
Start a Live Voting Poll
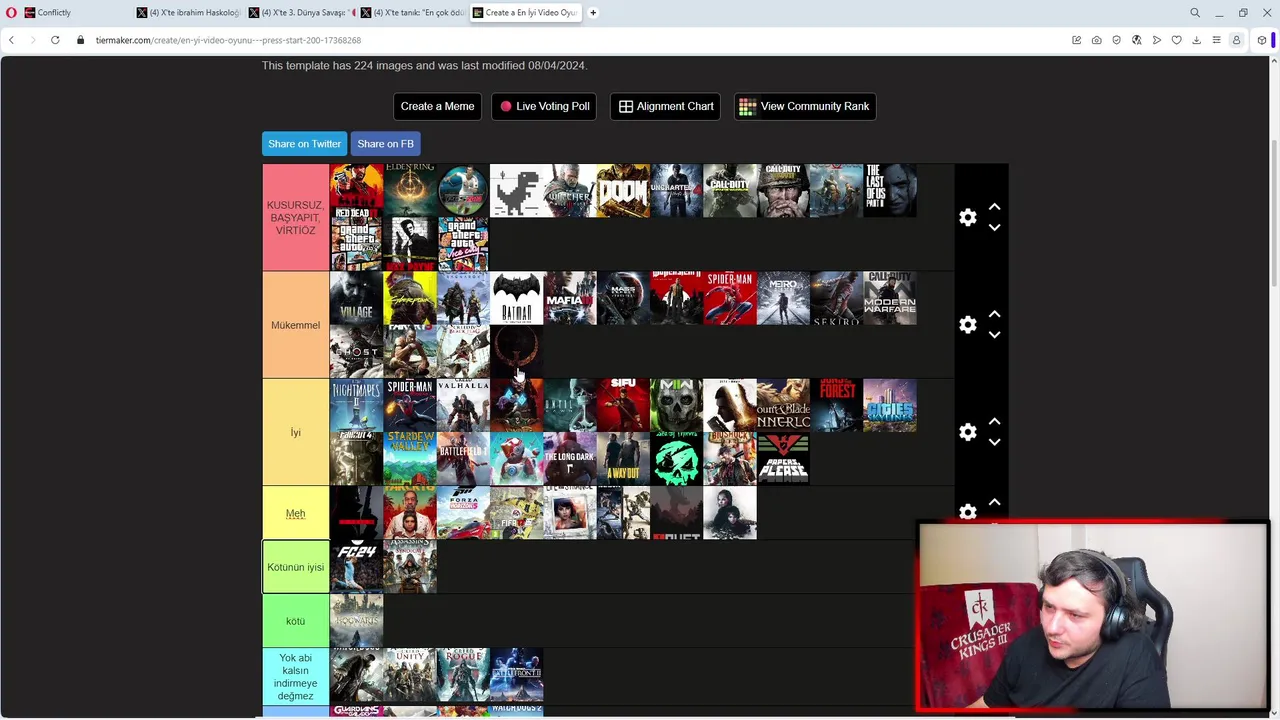point(544,106)
